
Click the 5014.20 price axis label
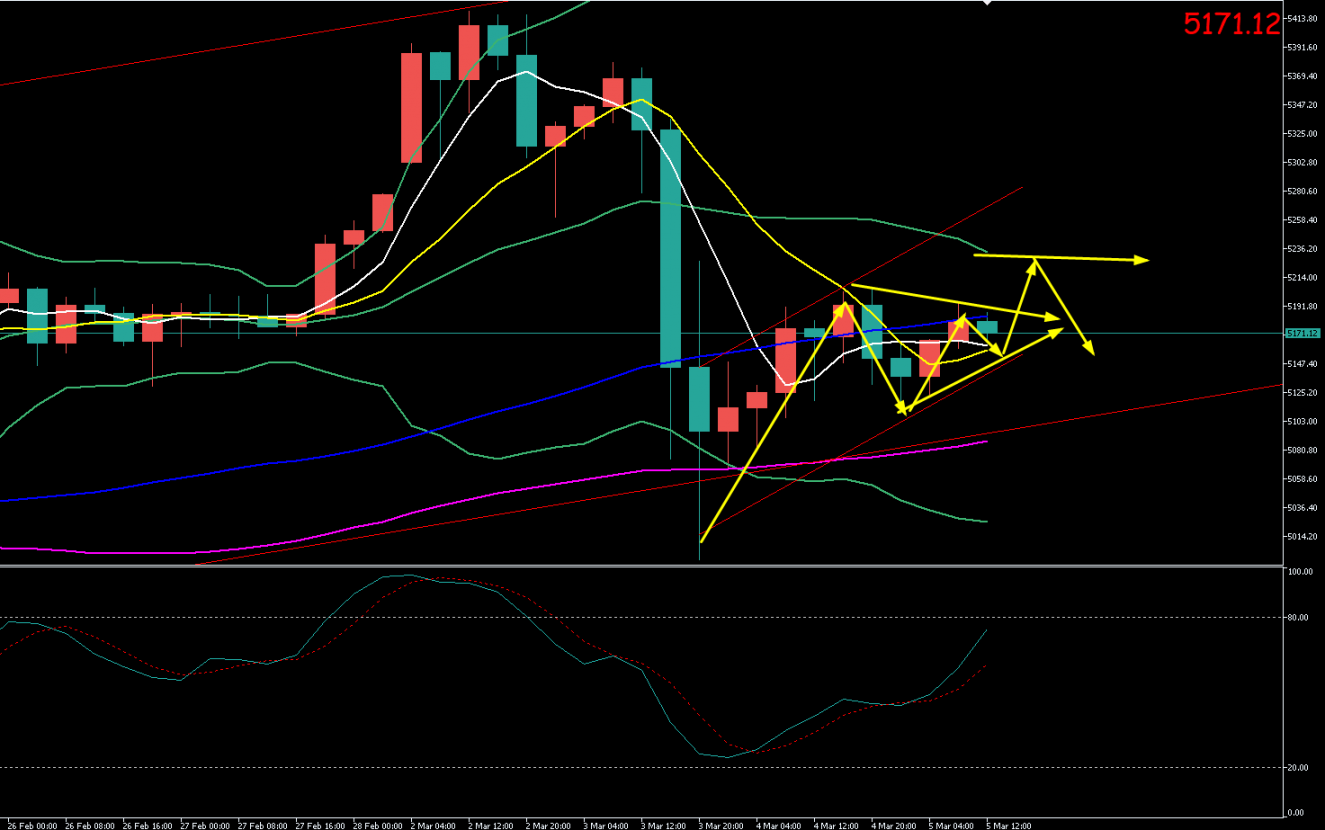pos(1302,536)
